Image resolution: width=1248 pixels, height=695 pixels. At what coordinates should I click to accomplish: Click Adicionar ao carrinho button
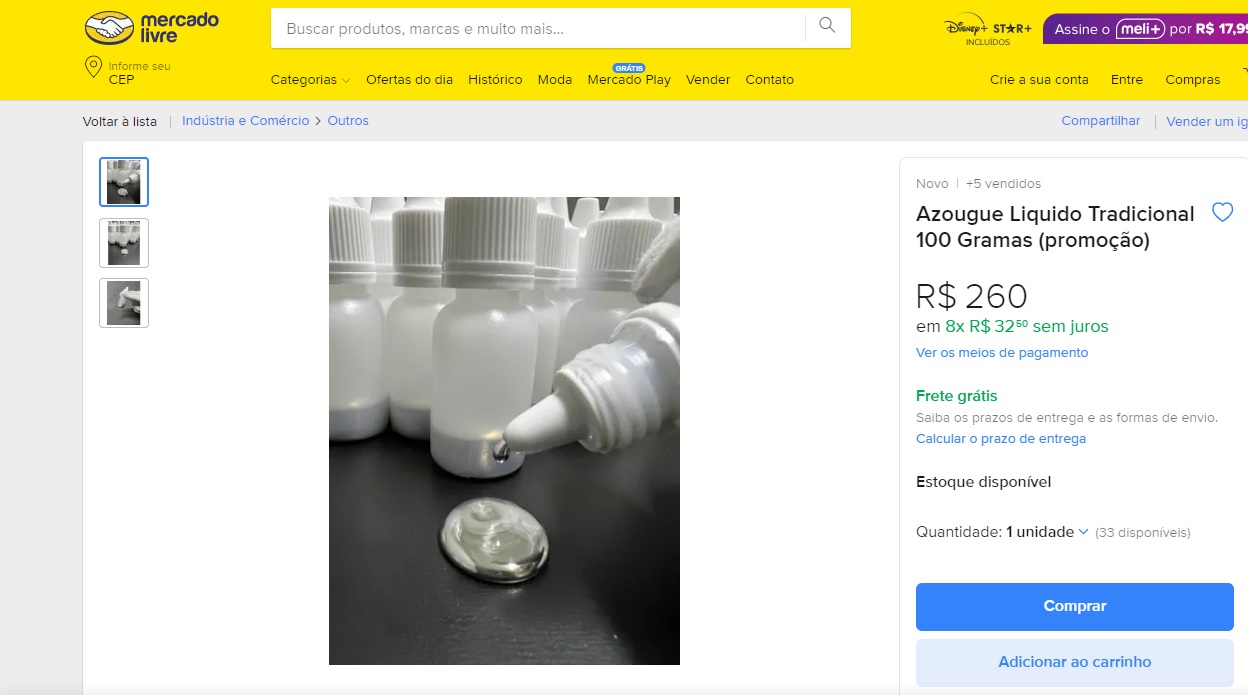[x=1075, y=662]
